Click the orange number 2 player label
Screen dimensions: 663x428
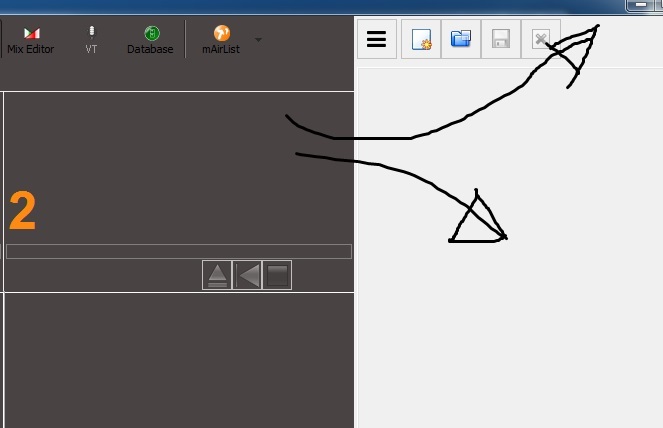22,212
